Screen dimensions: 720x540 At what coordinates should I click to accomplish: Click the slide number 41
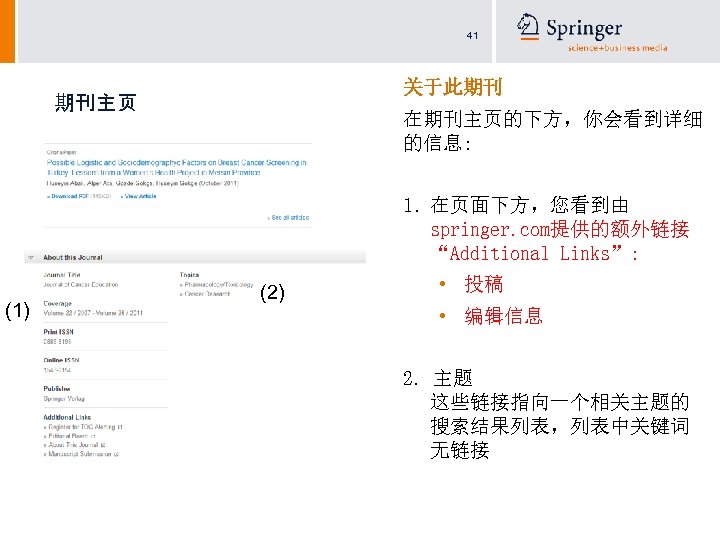pos(472,35)
